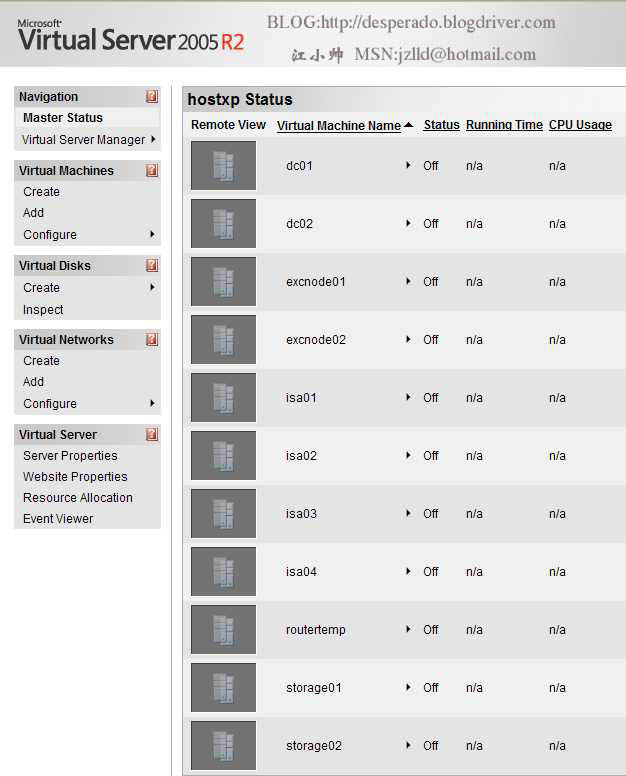Image resolution: width=626 pixels, height=776 pixels.
Task: Sort by CPU Usage column
Action: (580, 125)
